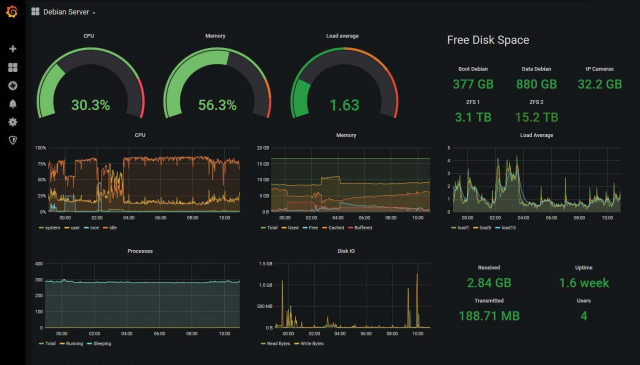Toggle the Total series in Memory legend
The width and height of the screenshot is (640, 365).
coord(269,228)
